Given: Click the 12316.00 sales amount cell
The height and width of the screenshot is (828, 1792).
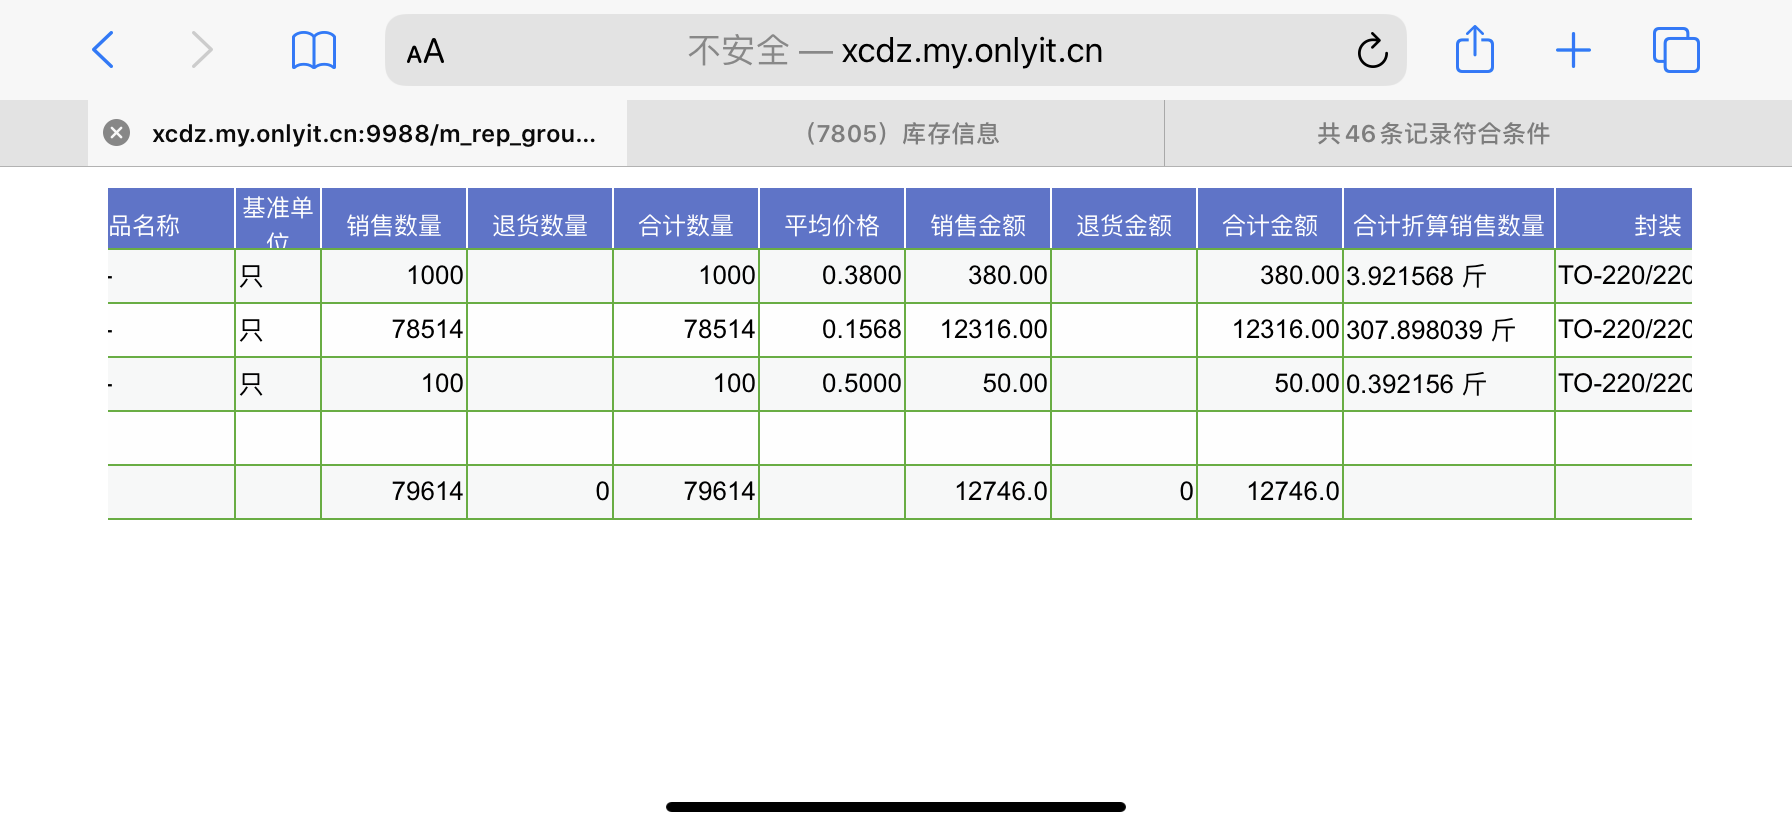Looking at the screenshot, I should [978, 329].
